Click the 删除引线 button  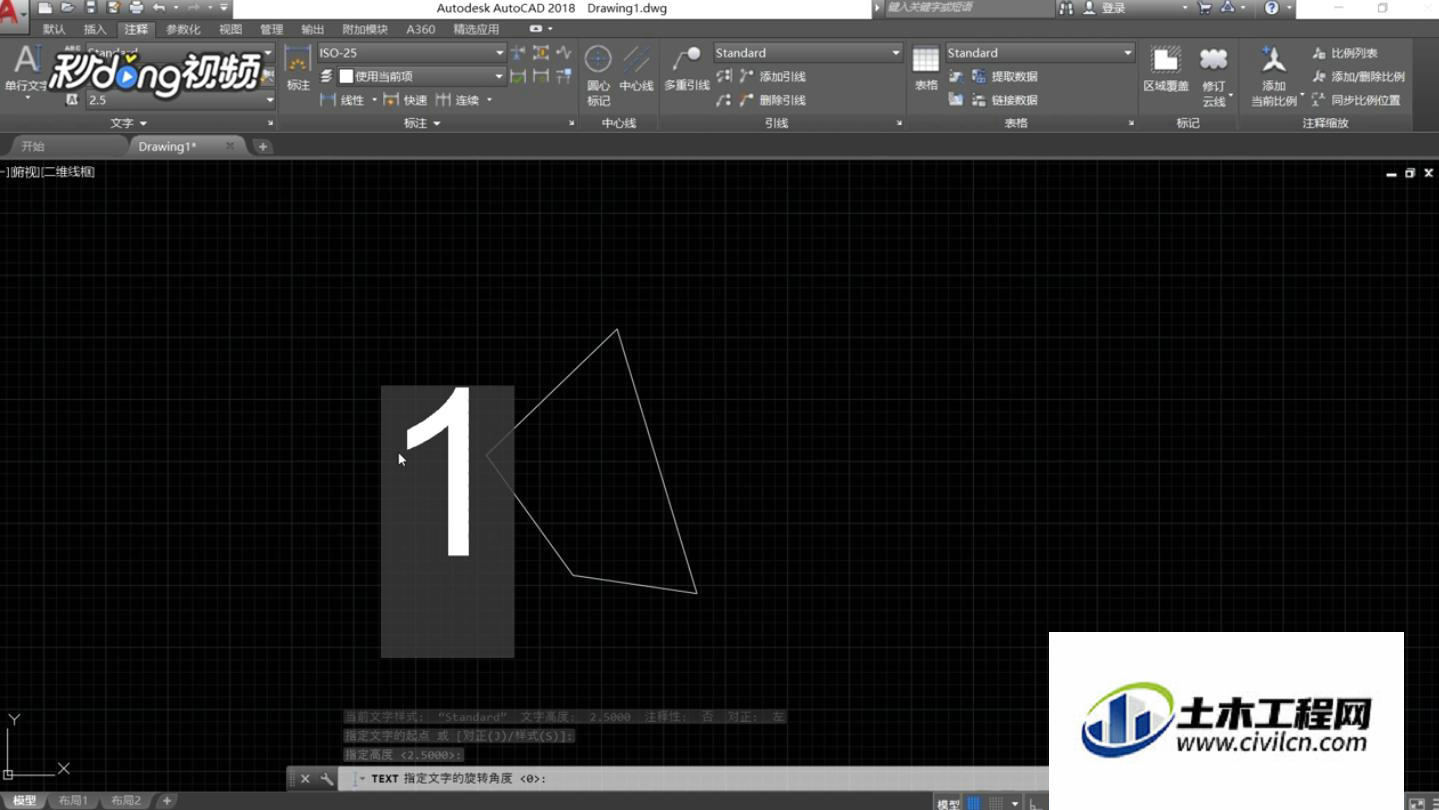pyautogui.click(x=772, y=100)
